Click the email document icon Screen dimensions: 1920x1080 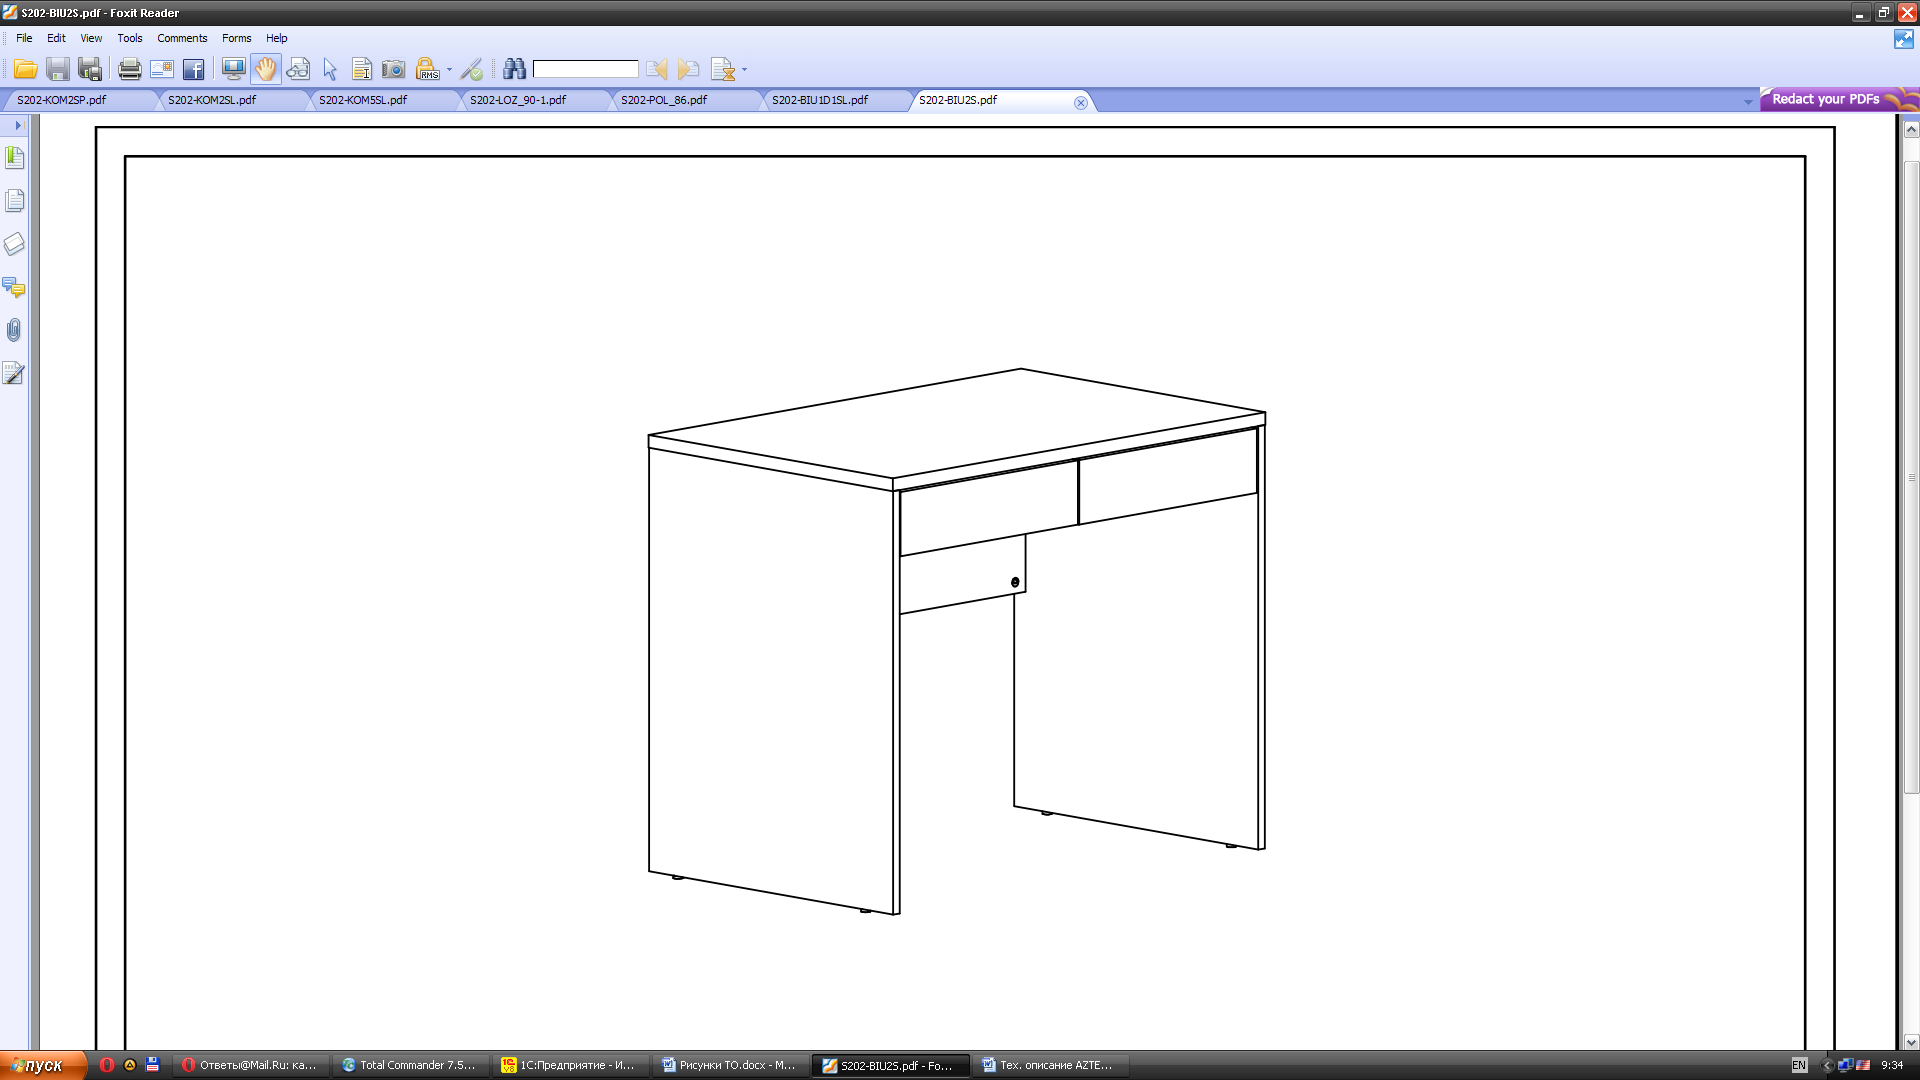click(162, 69)
